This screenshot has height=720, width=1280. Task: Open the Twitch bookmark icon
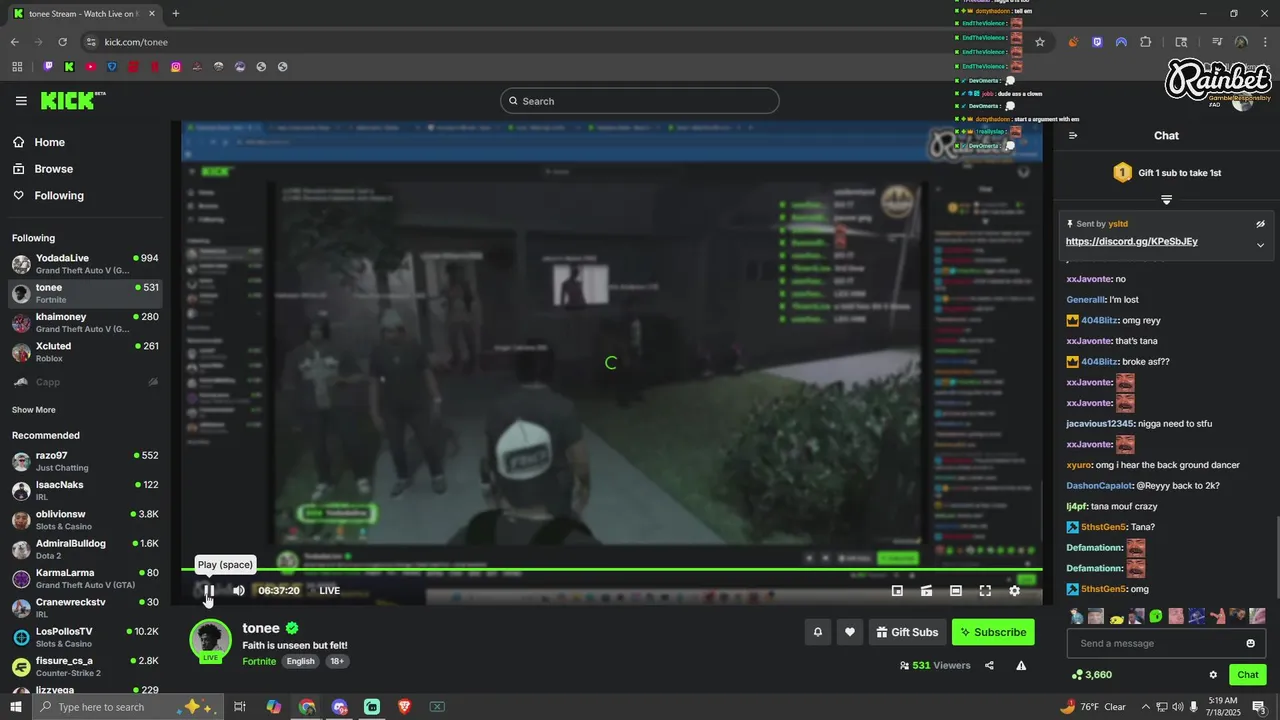click(47, 67)
